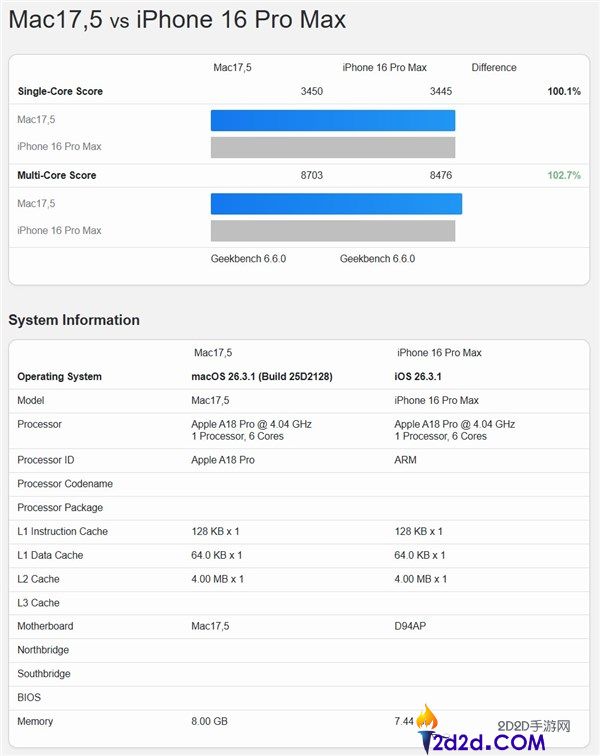The height and width of the screenshot is (756, 600).
Task: Select the 'Multi-Core Score' row label
Action: tap(56, 175)
